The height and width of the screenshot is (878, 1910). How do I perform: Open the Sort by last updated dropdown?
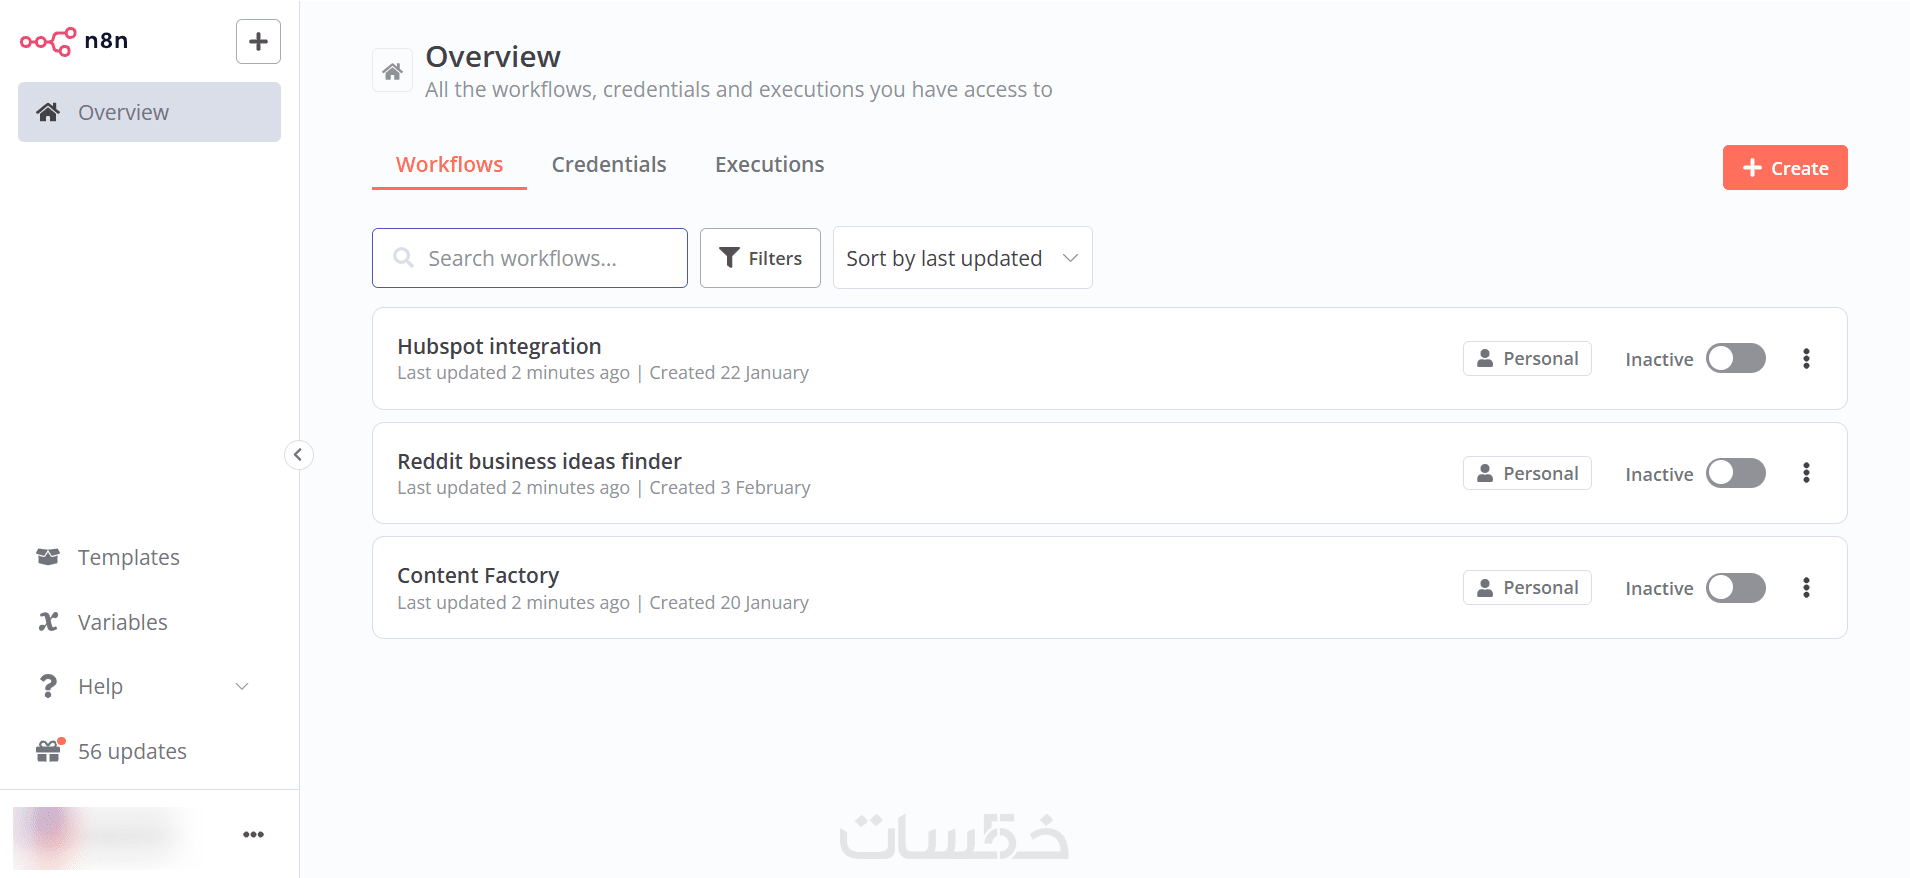click(962, 258)
